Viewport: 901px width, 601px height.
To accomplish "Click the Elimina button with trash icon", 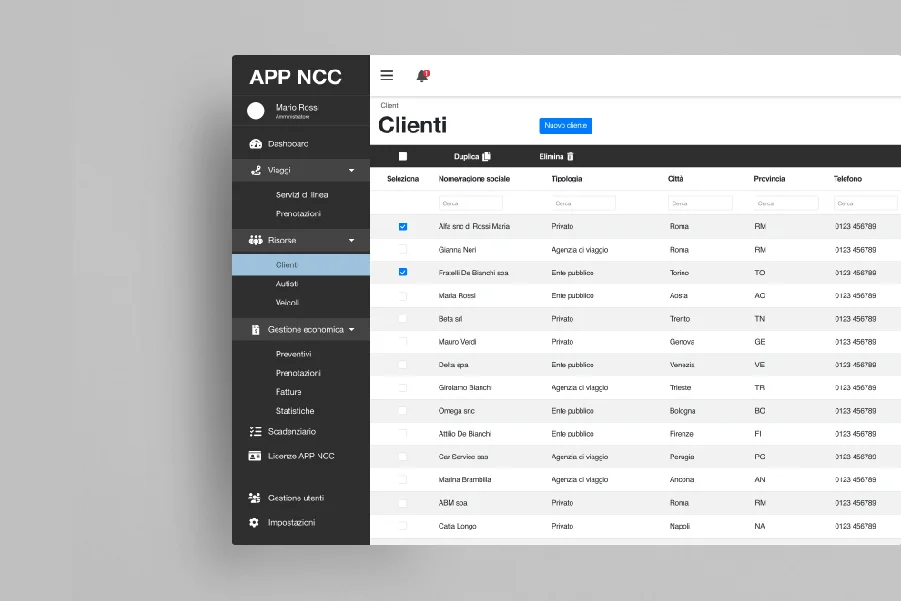I will tap(557, 156).
